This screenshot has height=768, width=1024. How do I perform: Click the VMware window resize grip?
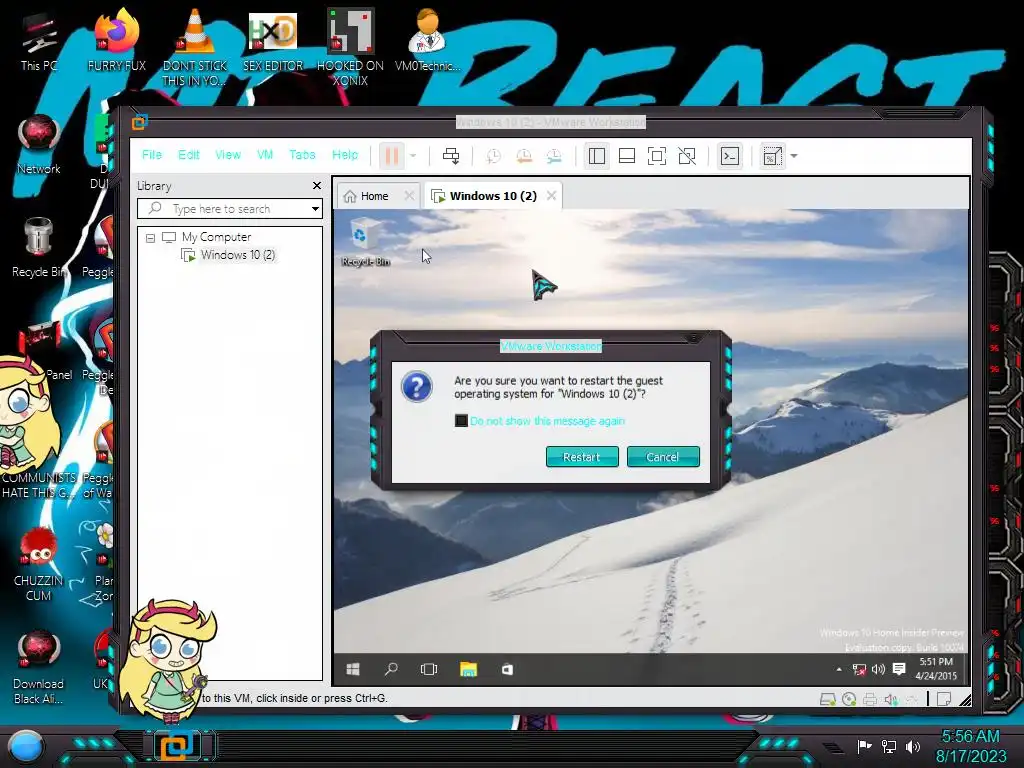coord(965,700)
